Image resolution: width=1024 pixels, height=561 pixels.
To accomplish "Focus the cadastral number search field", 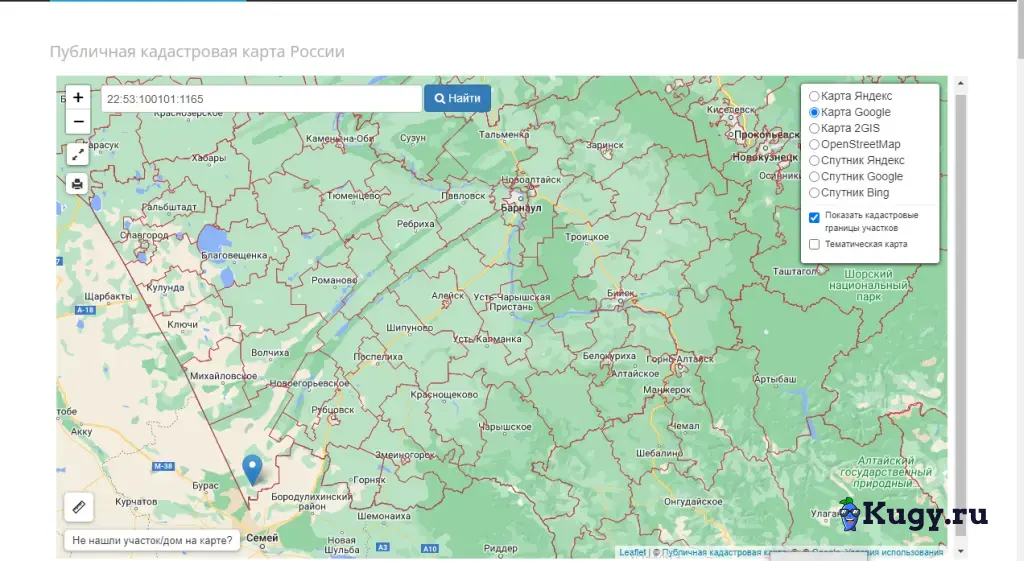I will [x=261, y=99].
